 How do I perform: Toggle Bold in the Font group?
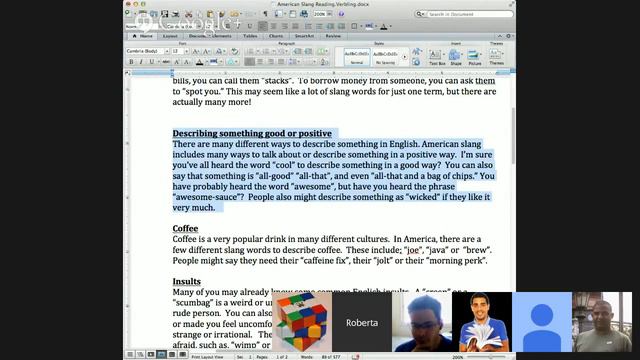pos(131,62)
